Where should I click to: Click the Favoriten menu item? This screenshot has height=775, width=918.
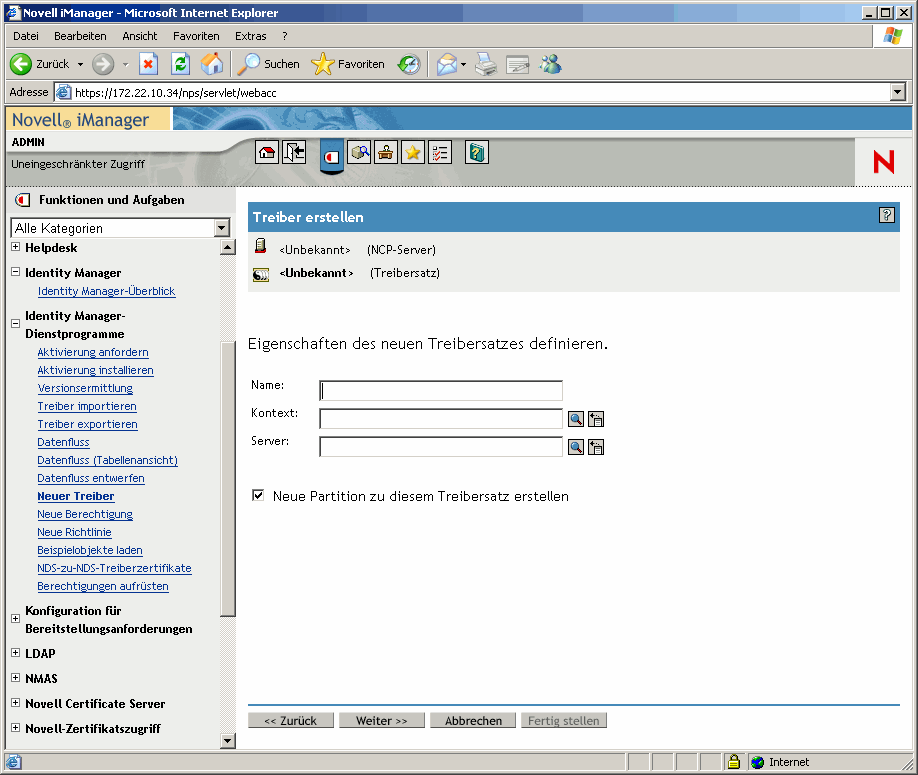[196, 35]
